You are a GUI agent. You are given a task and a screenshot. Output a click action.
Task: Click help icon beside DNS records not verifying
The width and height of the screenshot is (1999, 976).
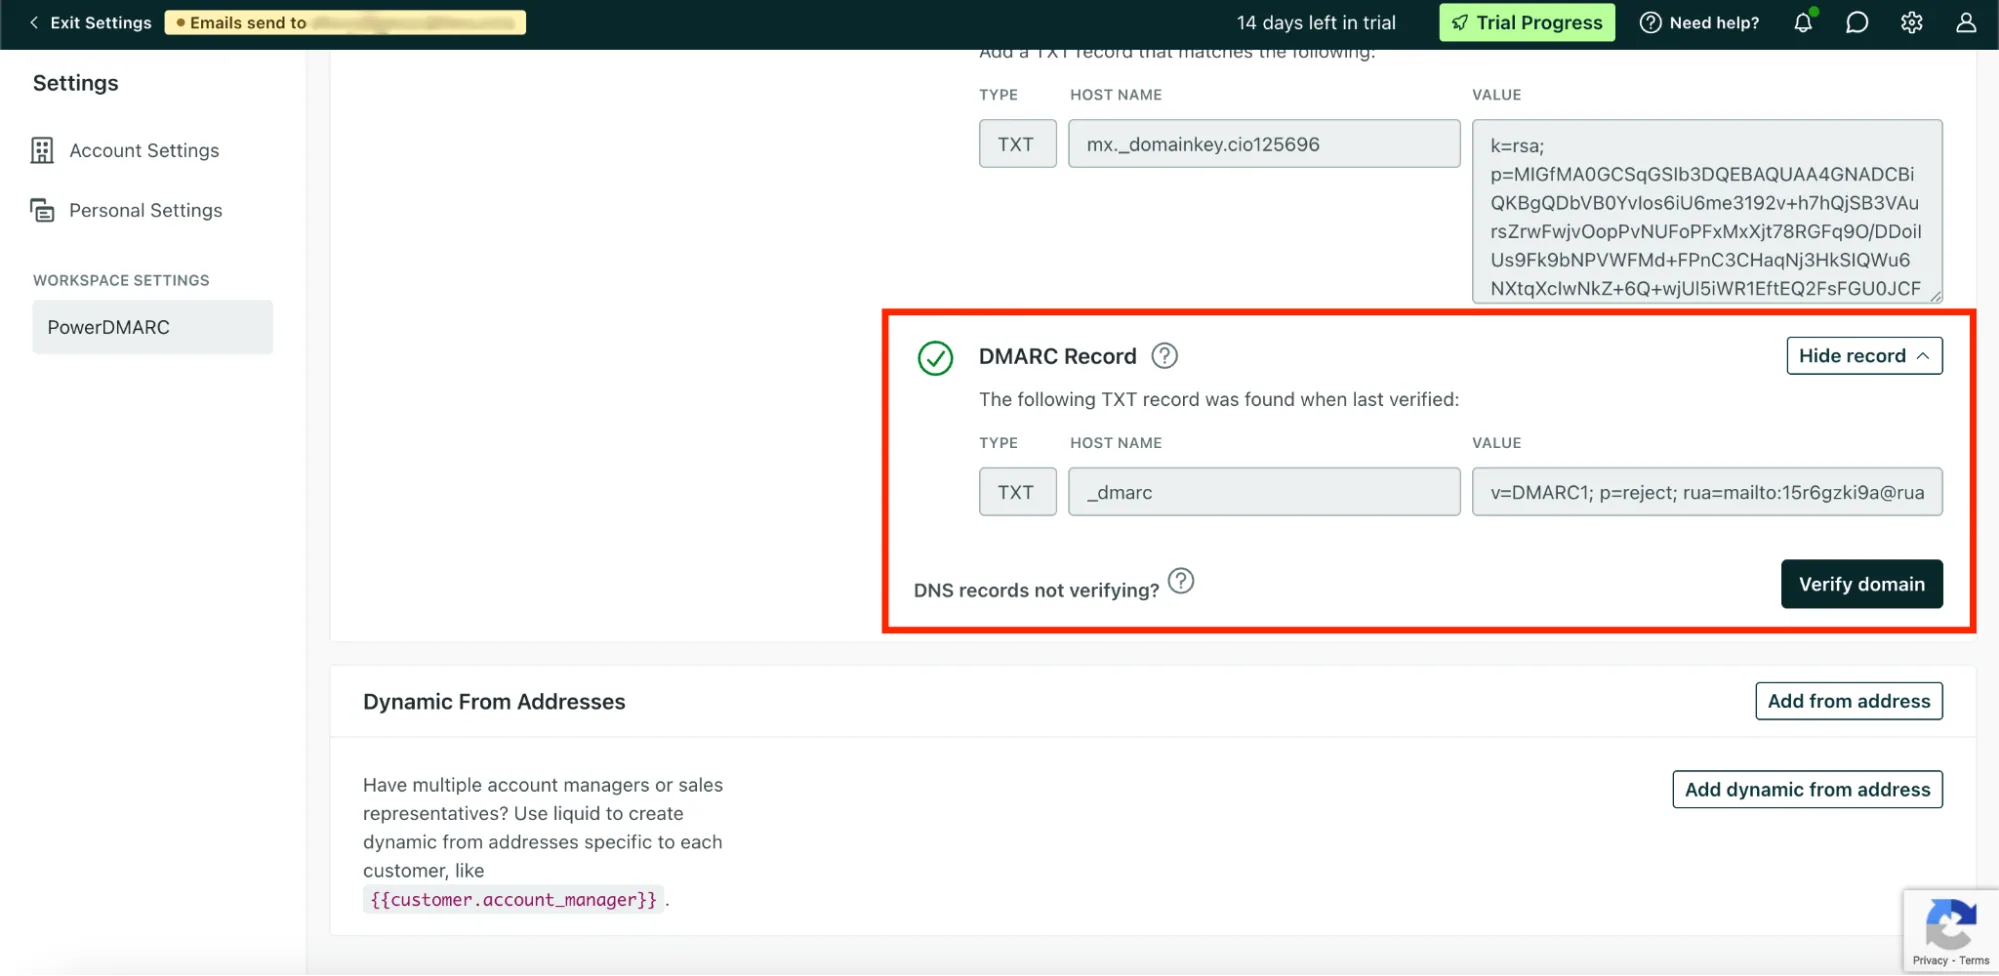point(1181,581)
